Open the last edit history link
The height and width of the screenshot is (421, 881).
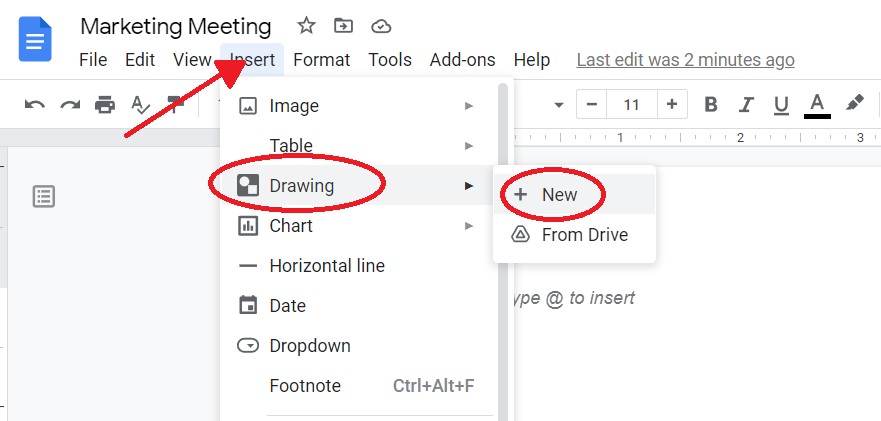tap(685, 60)
